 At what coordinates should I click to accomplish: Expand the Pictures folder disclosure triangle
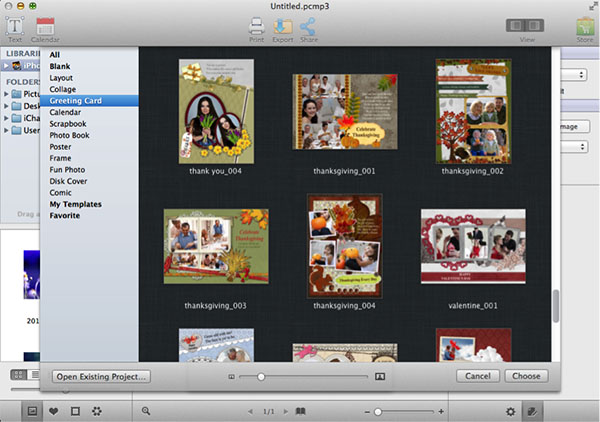point(7,93)
